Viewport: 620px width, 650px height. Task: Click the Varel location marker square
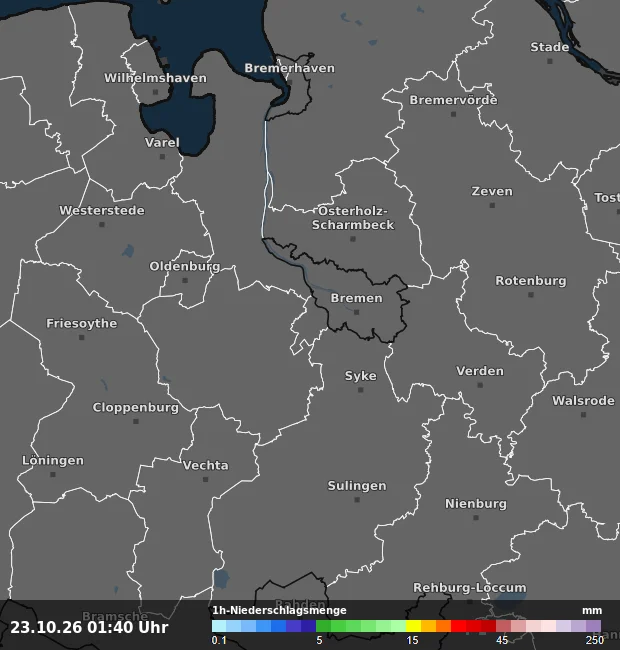coord(162,157)
